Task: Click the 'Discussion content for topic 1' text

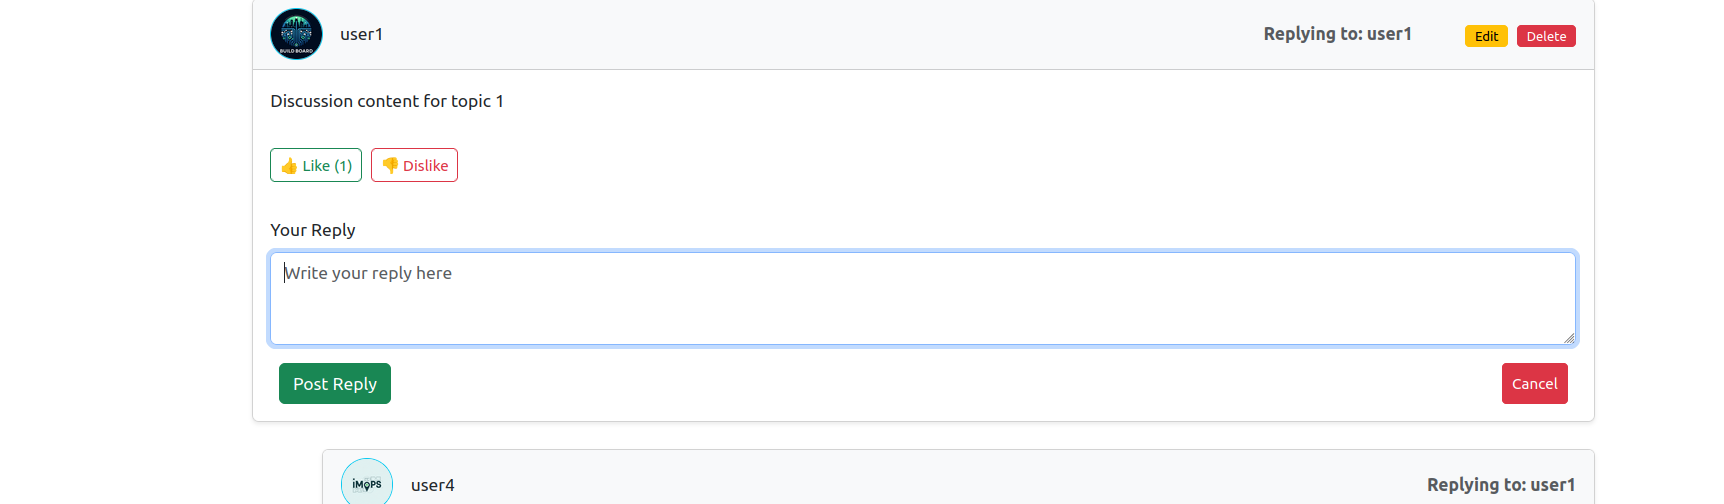Action: coord(387,101)
